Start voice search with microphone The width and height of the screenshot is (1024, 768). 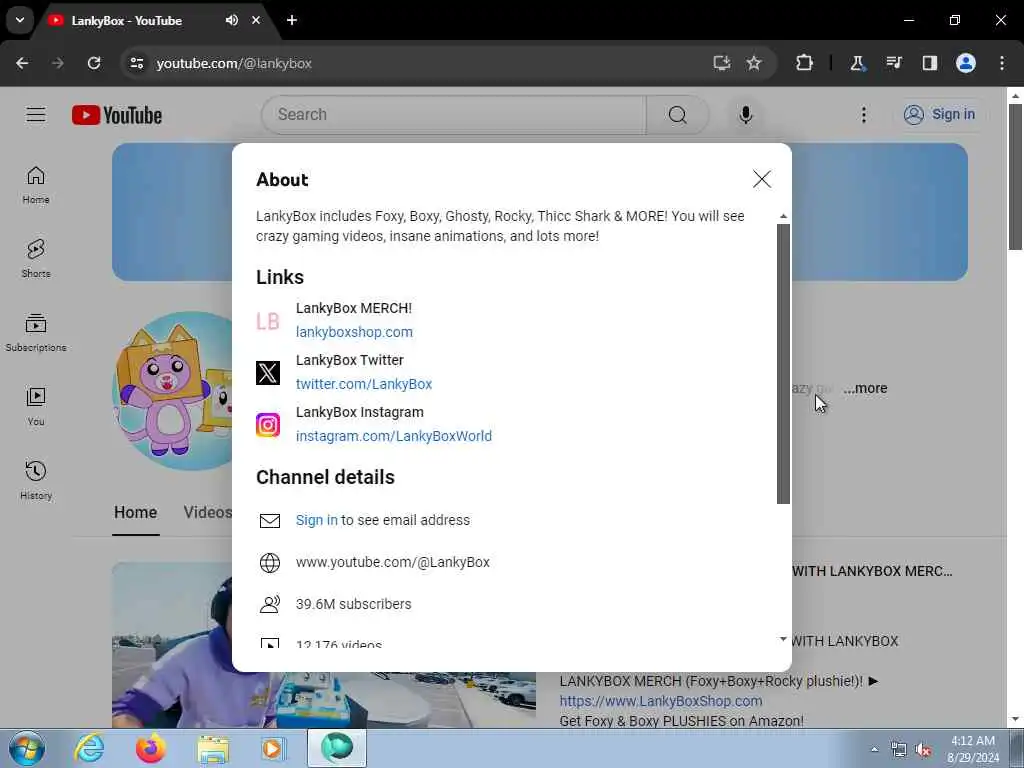(745, 115)
